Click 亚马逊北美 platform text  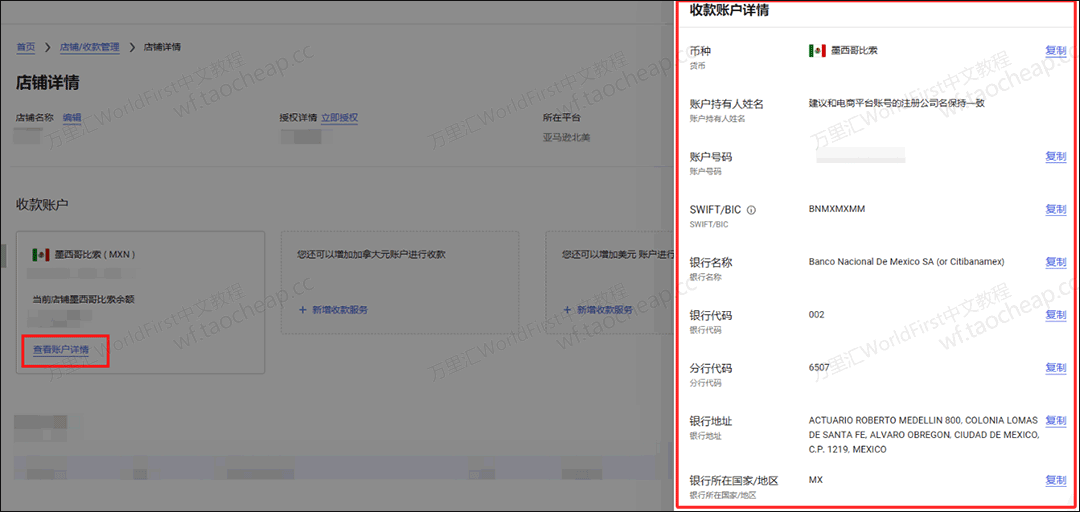point(565,137)
